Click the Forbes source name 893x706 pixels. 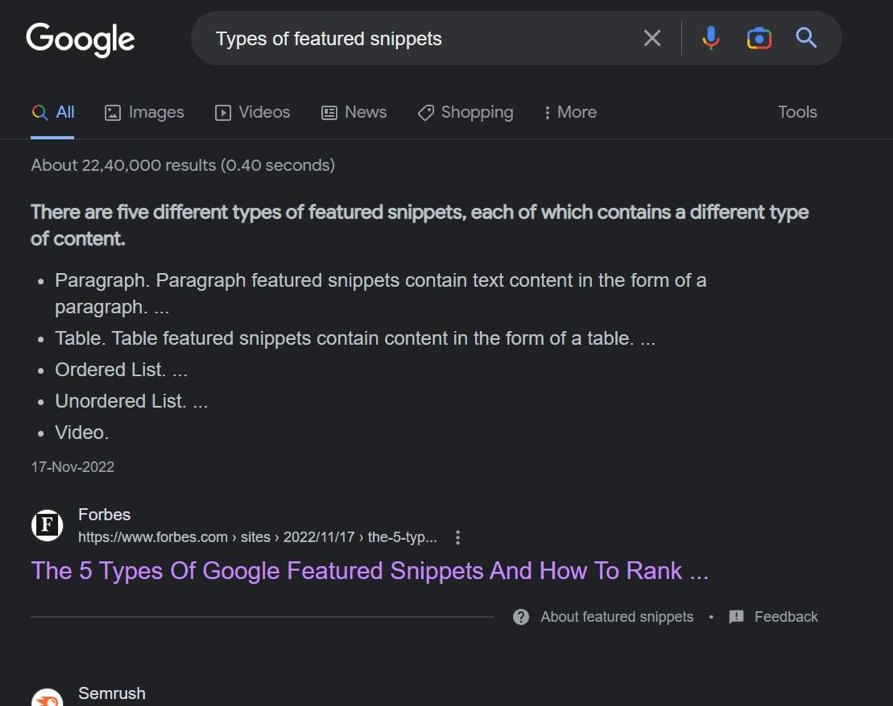[x=104, y=515]
